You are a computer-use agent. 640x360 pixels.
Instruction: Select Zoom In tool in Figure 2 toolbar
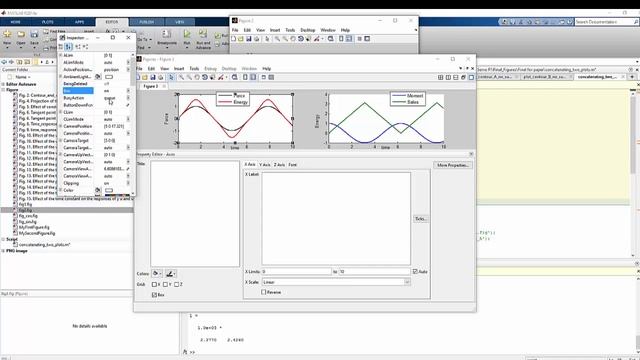(277, 39)
